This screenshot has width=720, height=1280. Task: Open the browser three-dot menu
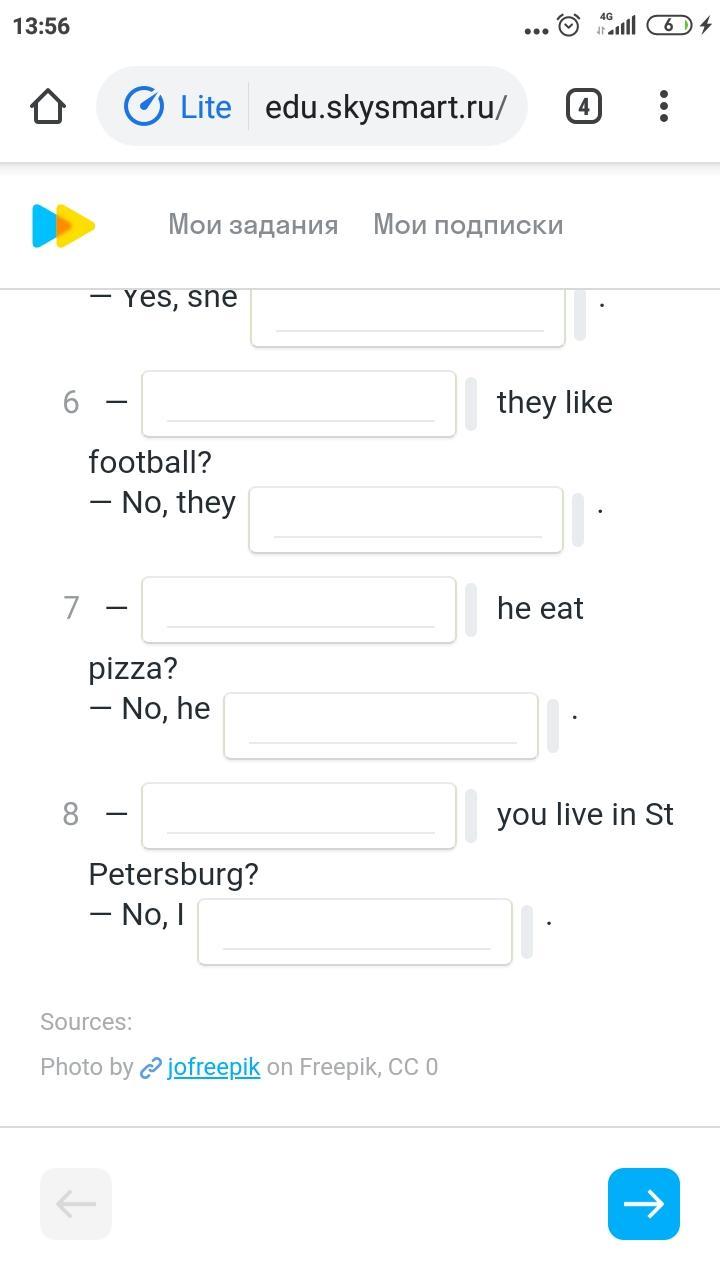[664, 106]
